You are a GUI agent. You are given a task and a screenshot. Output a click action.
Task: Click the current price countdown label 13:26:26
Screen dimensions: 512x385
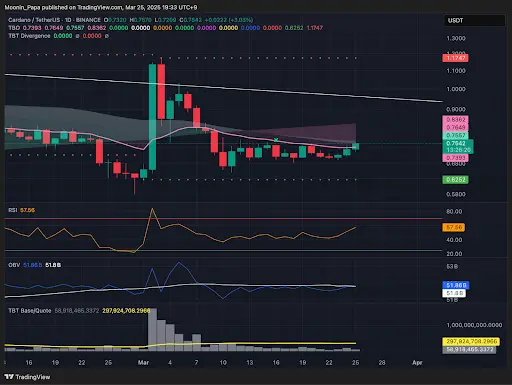point(459,150)
